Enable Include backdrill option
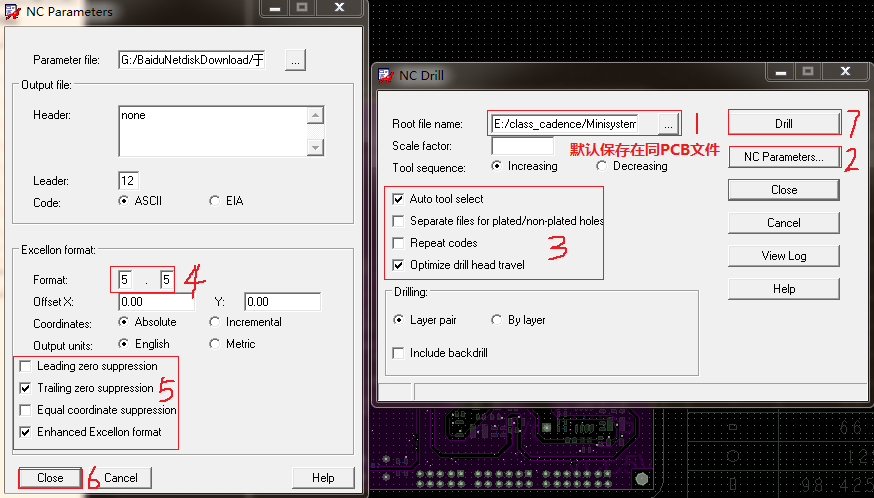Image resolution: width=874 pixels, height=498 pixels. (x=399, y=353)
